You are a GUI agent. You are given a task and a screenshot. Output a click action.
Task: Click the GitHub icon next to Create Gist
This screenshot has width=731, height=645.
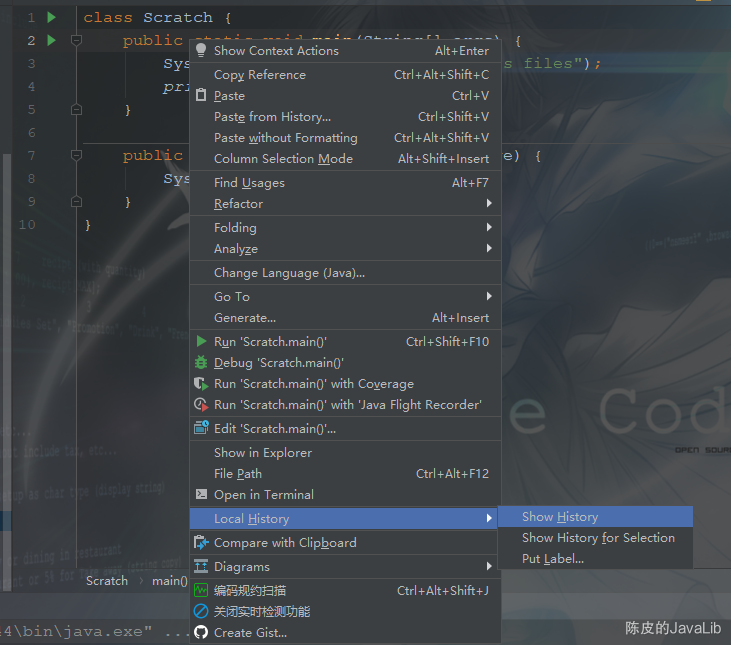201,632
